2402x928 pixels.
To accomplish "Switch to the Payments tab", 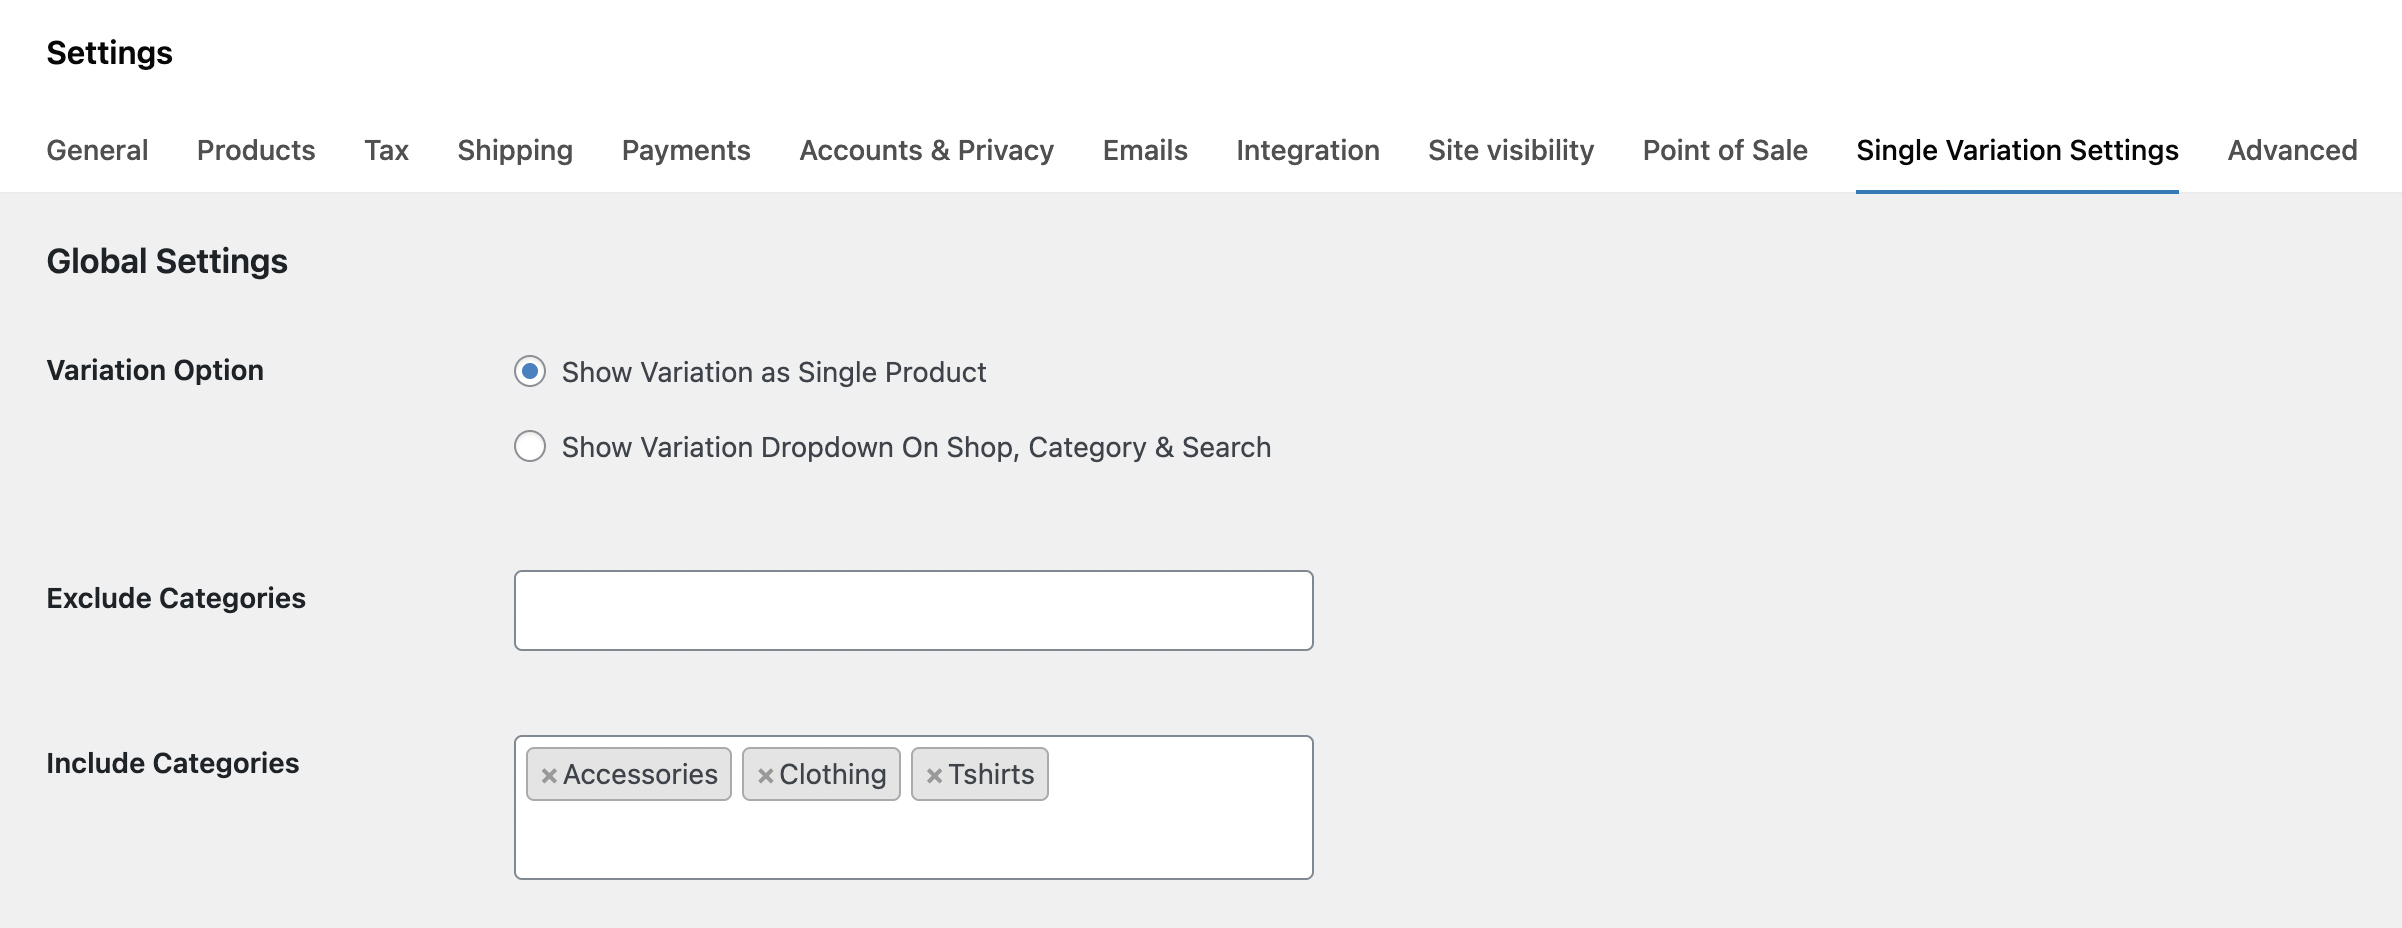I will point(686,150).
